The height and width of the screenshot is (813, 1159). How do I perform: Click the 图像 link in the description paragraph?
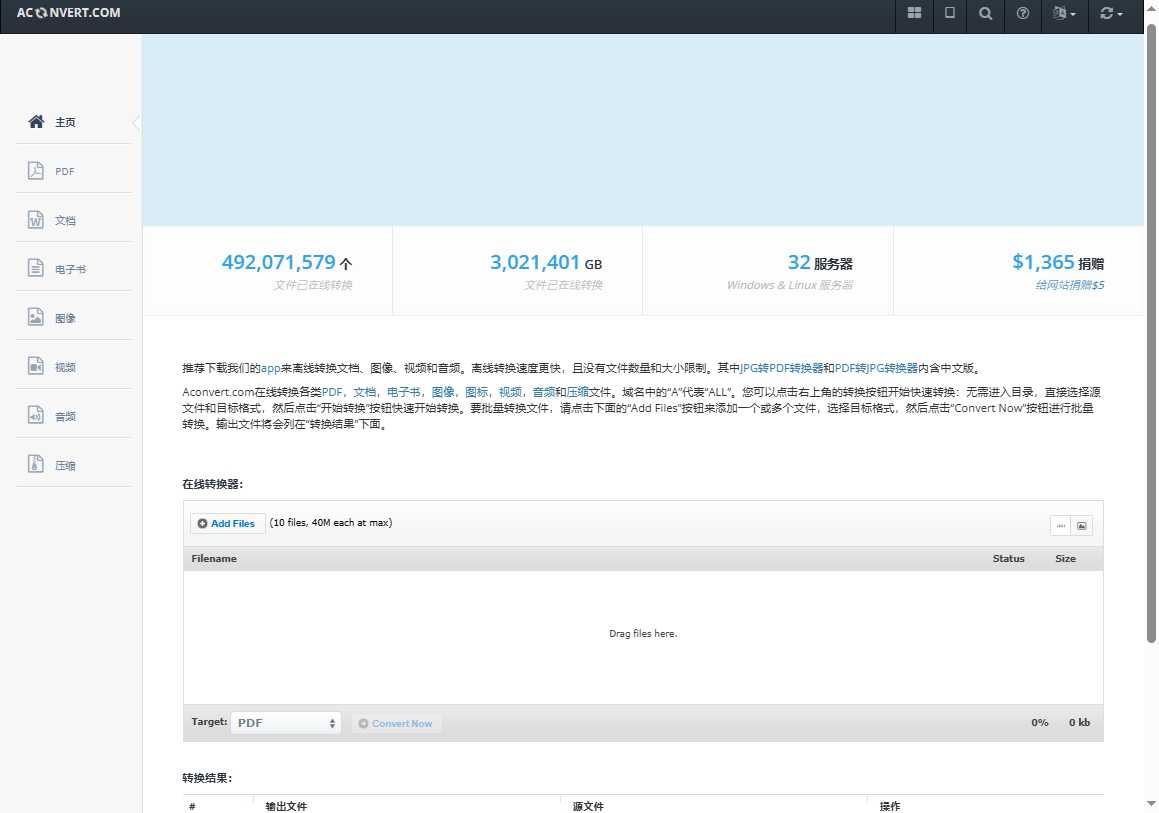coord(443,392)
